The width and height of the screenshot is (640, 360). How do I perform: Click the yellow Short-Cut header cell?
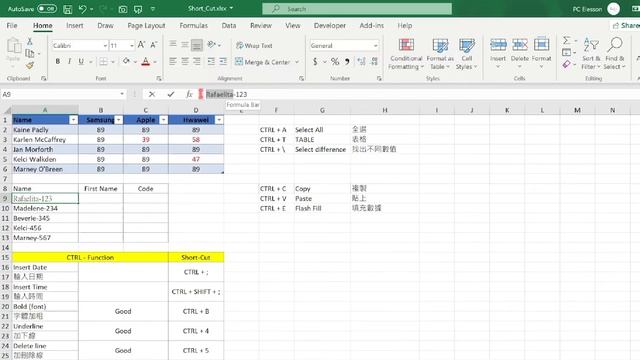[x=196, y=258]
